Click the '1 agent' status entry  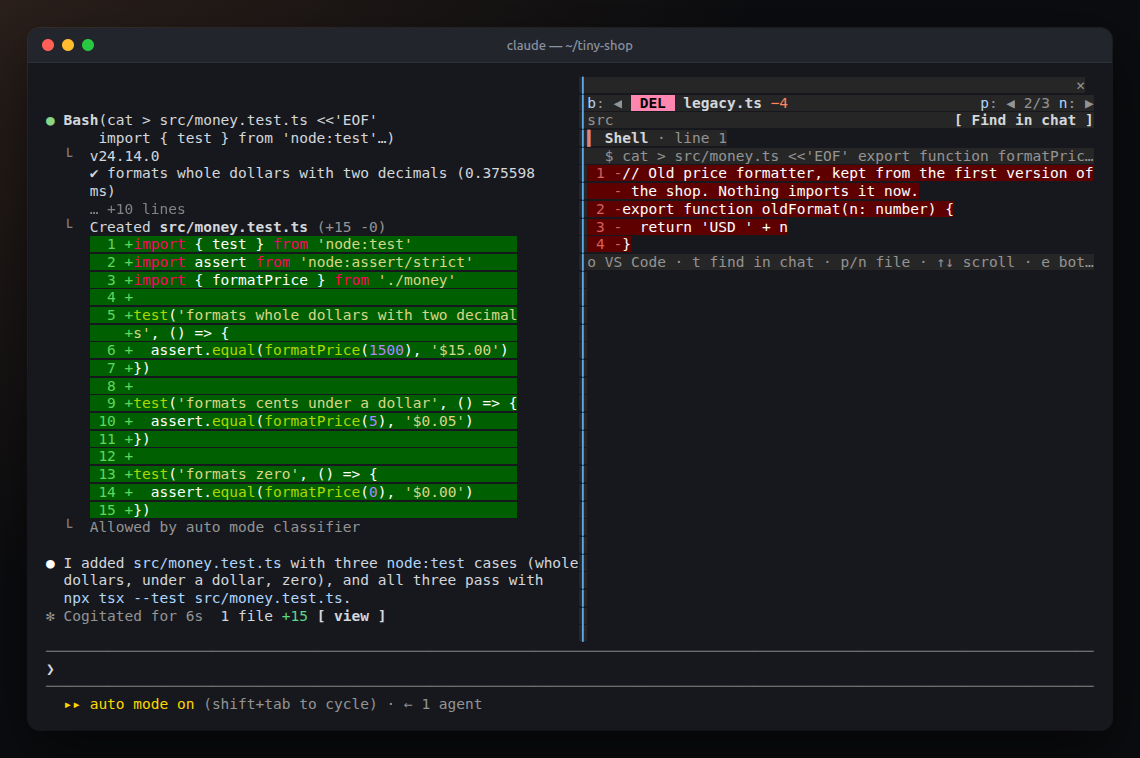tap(451, 704)
